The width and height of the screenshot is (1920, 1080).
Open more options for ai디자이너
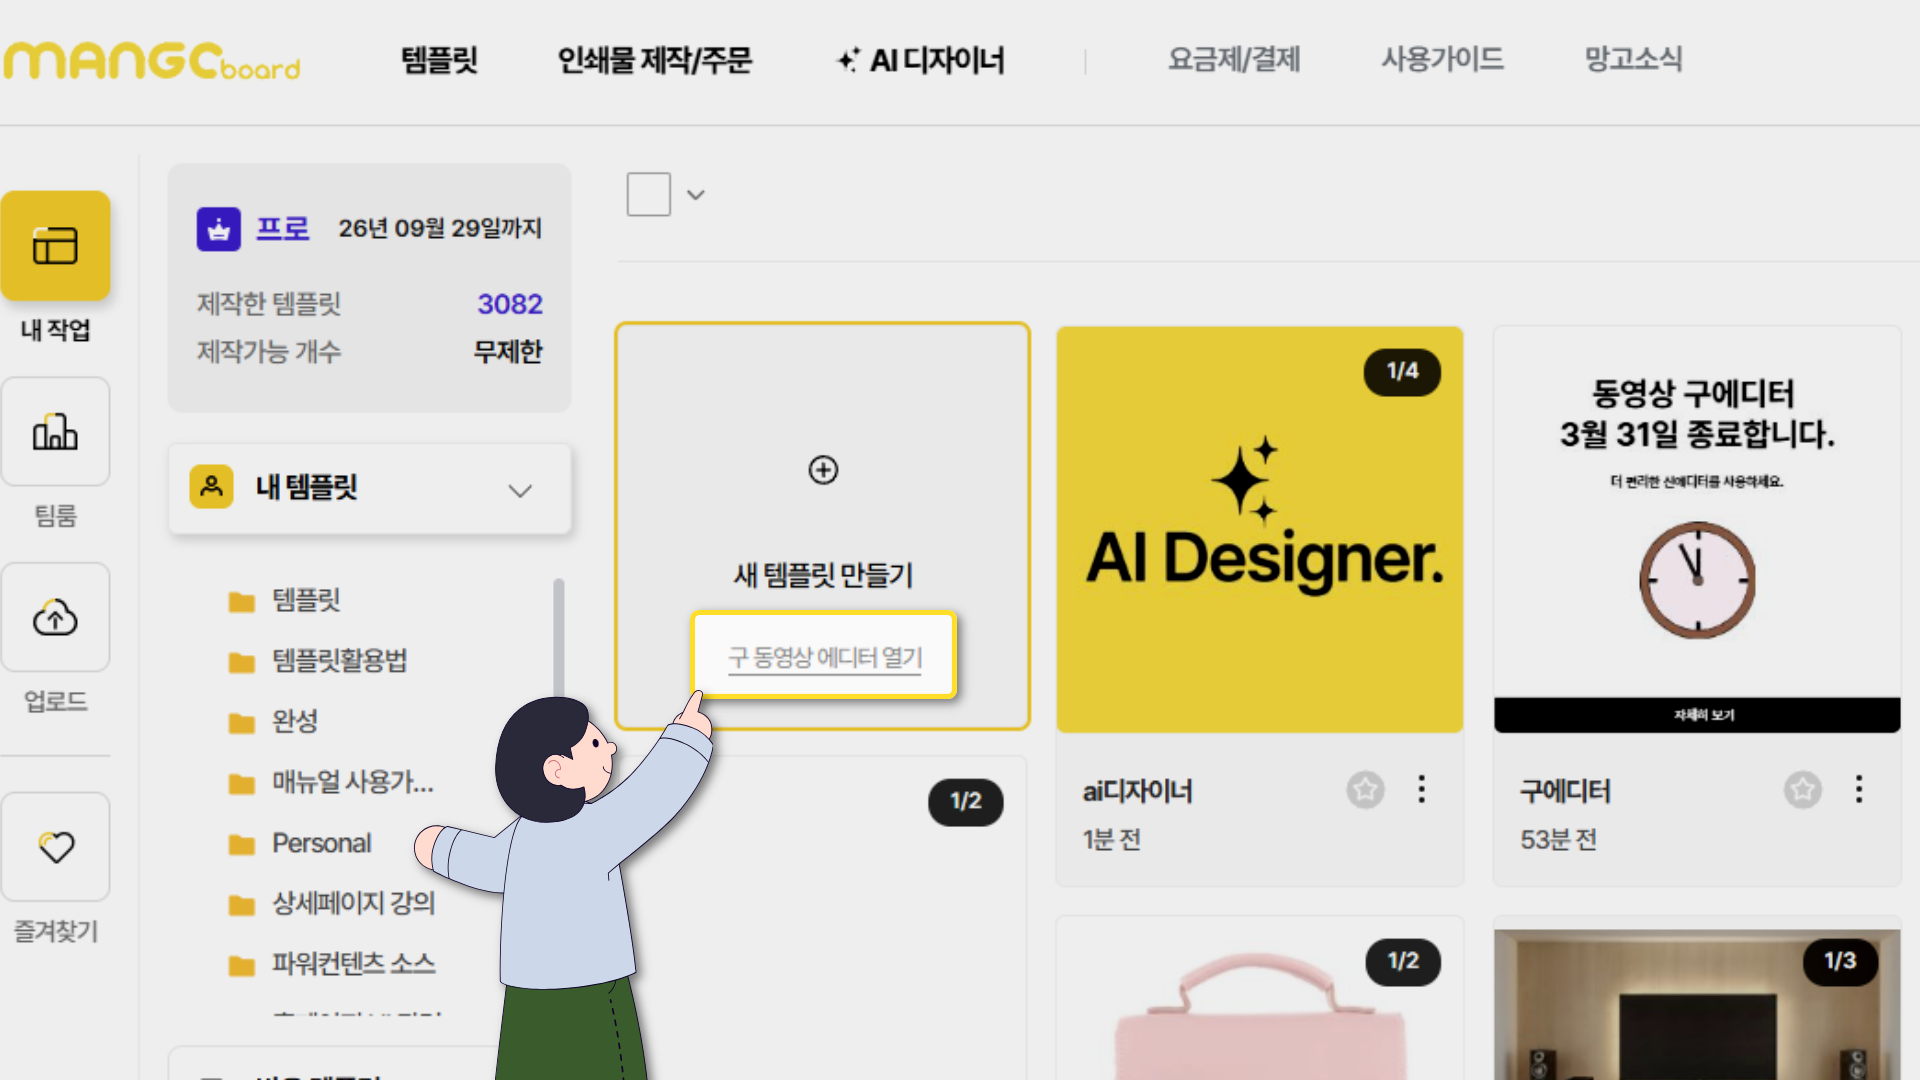click(x=1421, y=790)
